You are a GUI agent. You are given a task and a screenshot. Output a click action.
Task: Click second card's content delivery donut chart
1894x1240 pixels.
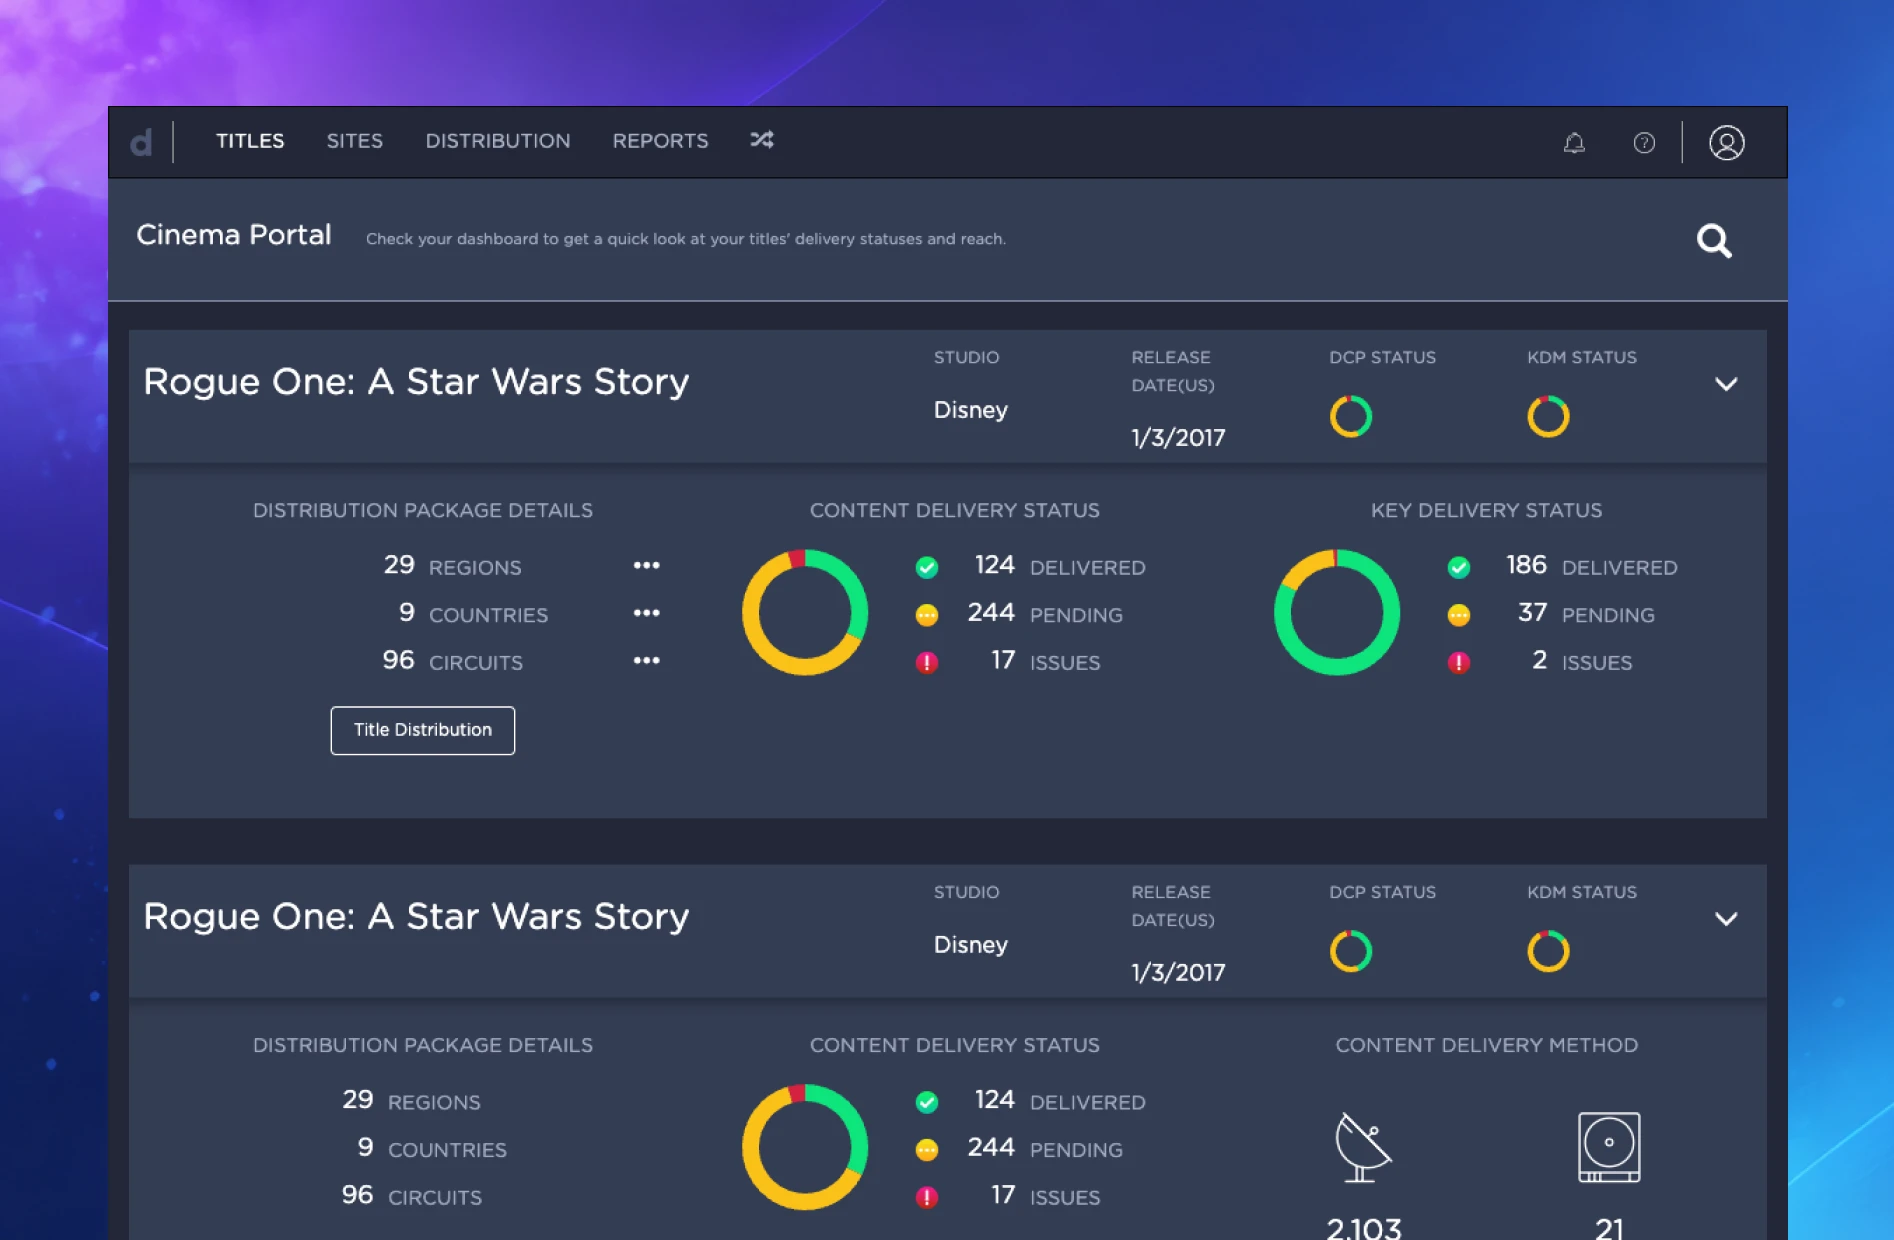pyautogui.click(x=805, y=1148)
